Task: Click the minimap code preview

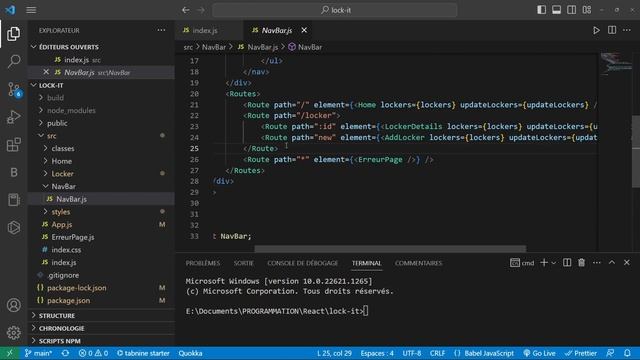Action: pyautogui.click(x=616, y=64)
